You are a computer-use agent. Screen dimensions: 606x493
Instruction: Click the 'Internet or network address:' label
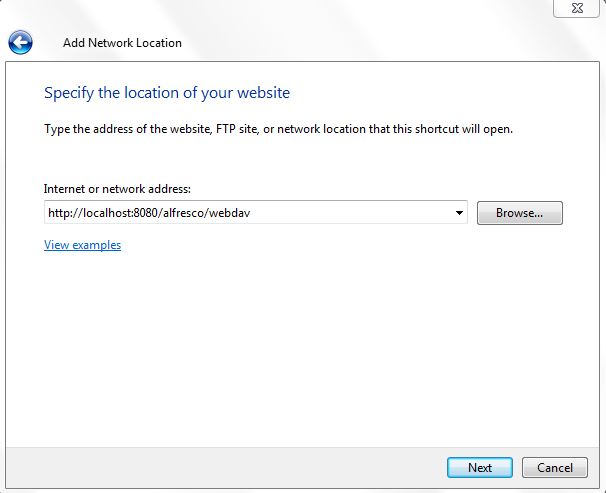point(117,188)
